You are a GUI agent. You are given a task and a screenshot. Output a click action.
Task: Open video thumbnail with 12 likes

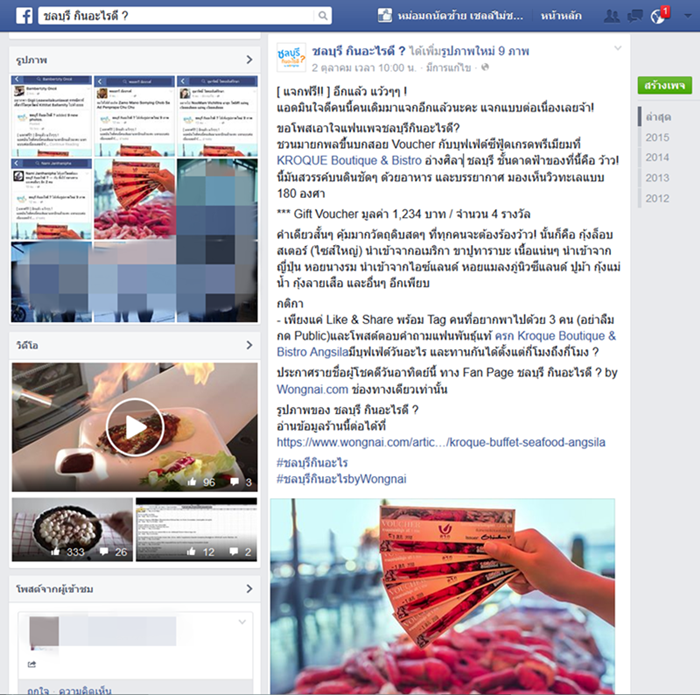click(x=196, y=529)
